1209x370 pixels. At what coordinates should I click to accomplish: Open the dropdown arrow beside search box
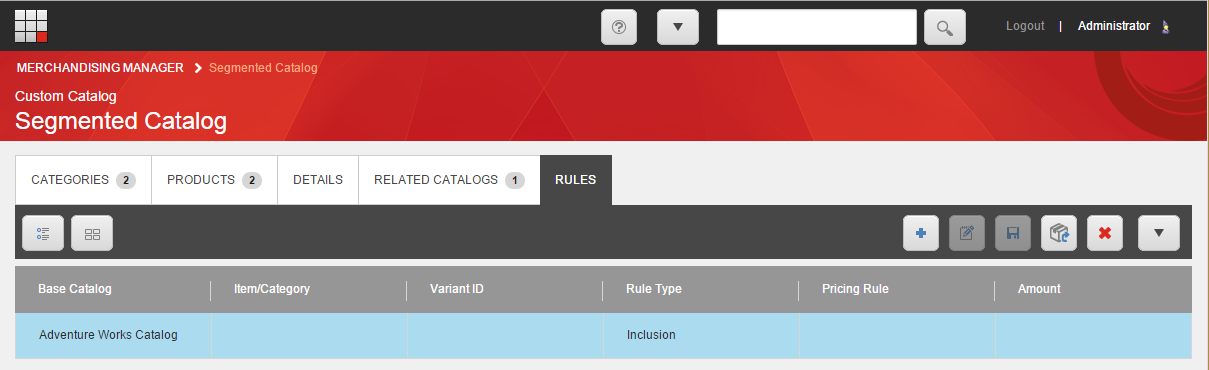click(x=678, y=27)
